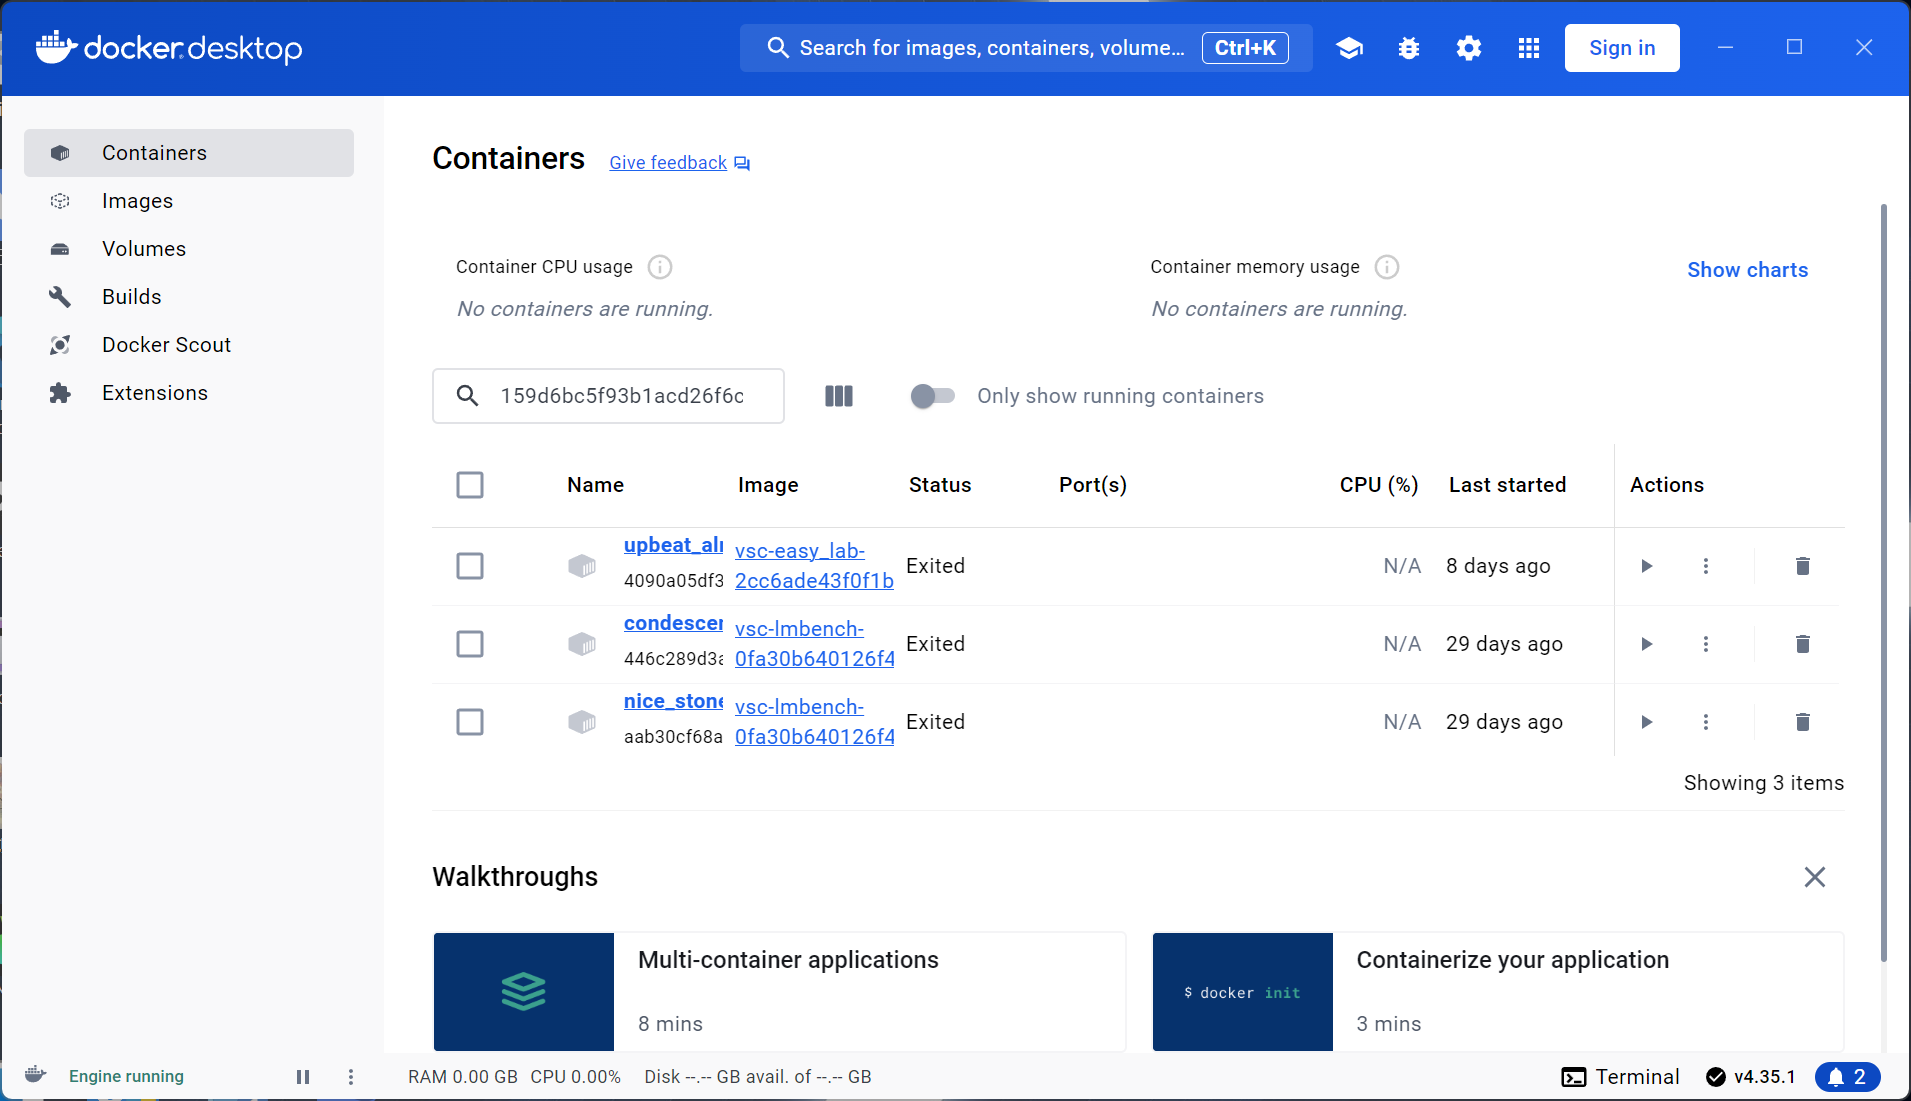Delete the condescen container
1911x1101 pixels.
pos(1803,644)
